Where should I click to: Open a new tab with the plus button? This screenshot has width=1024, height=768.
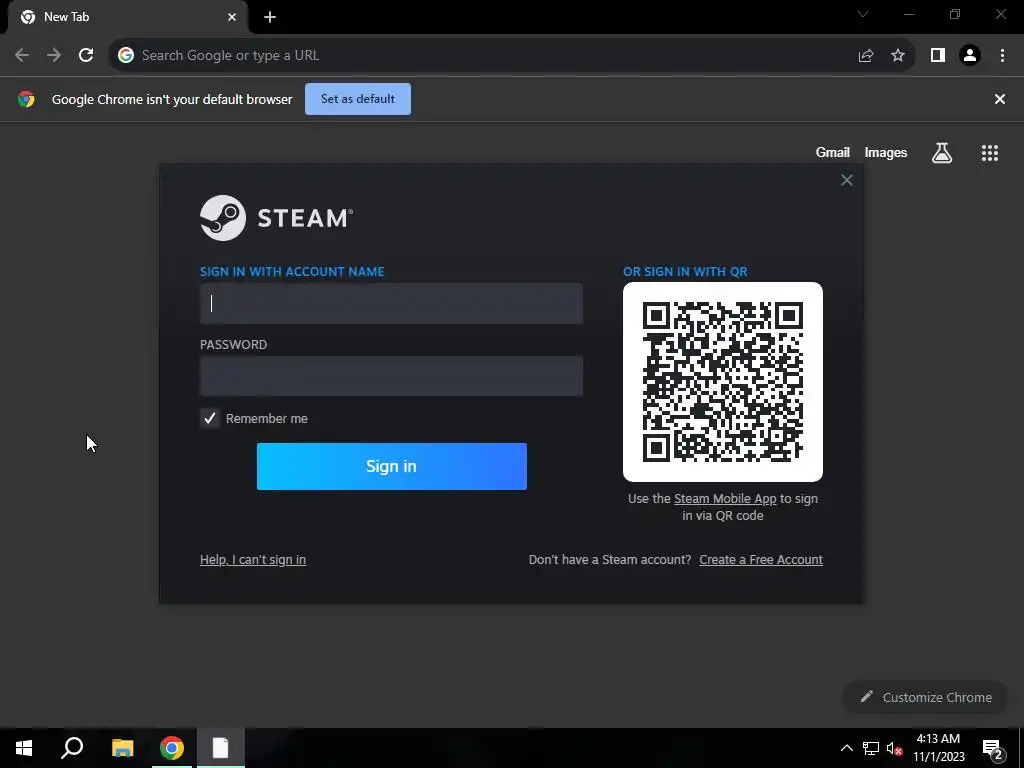[270, 17]
